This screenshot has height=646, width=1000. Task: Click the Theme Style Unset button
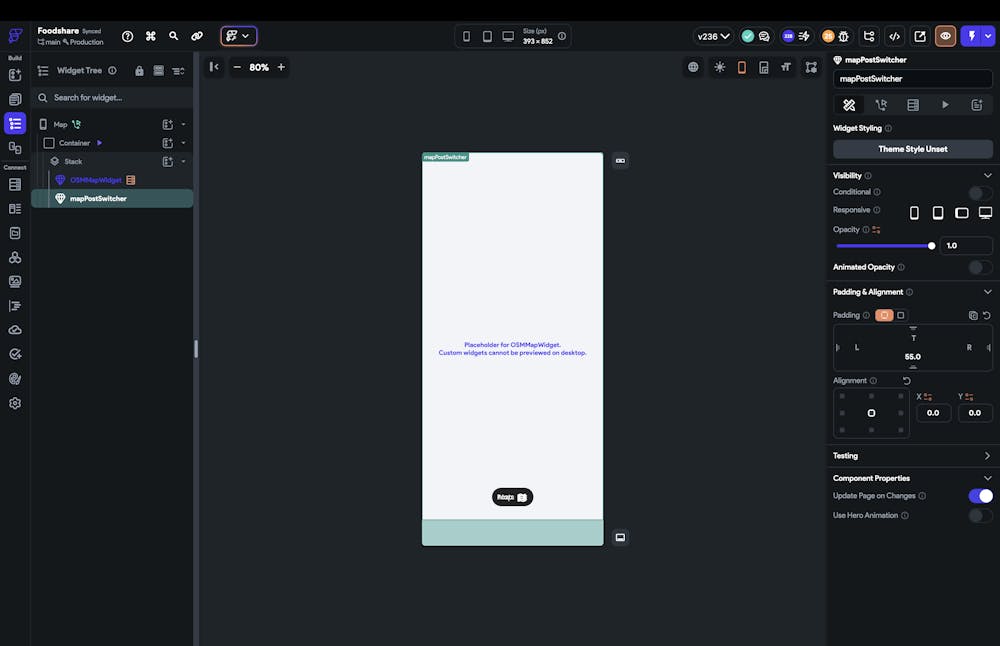coord(912,149)
